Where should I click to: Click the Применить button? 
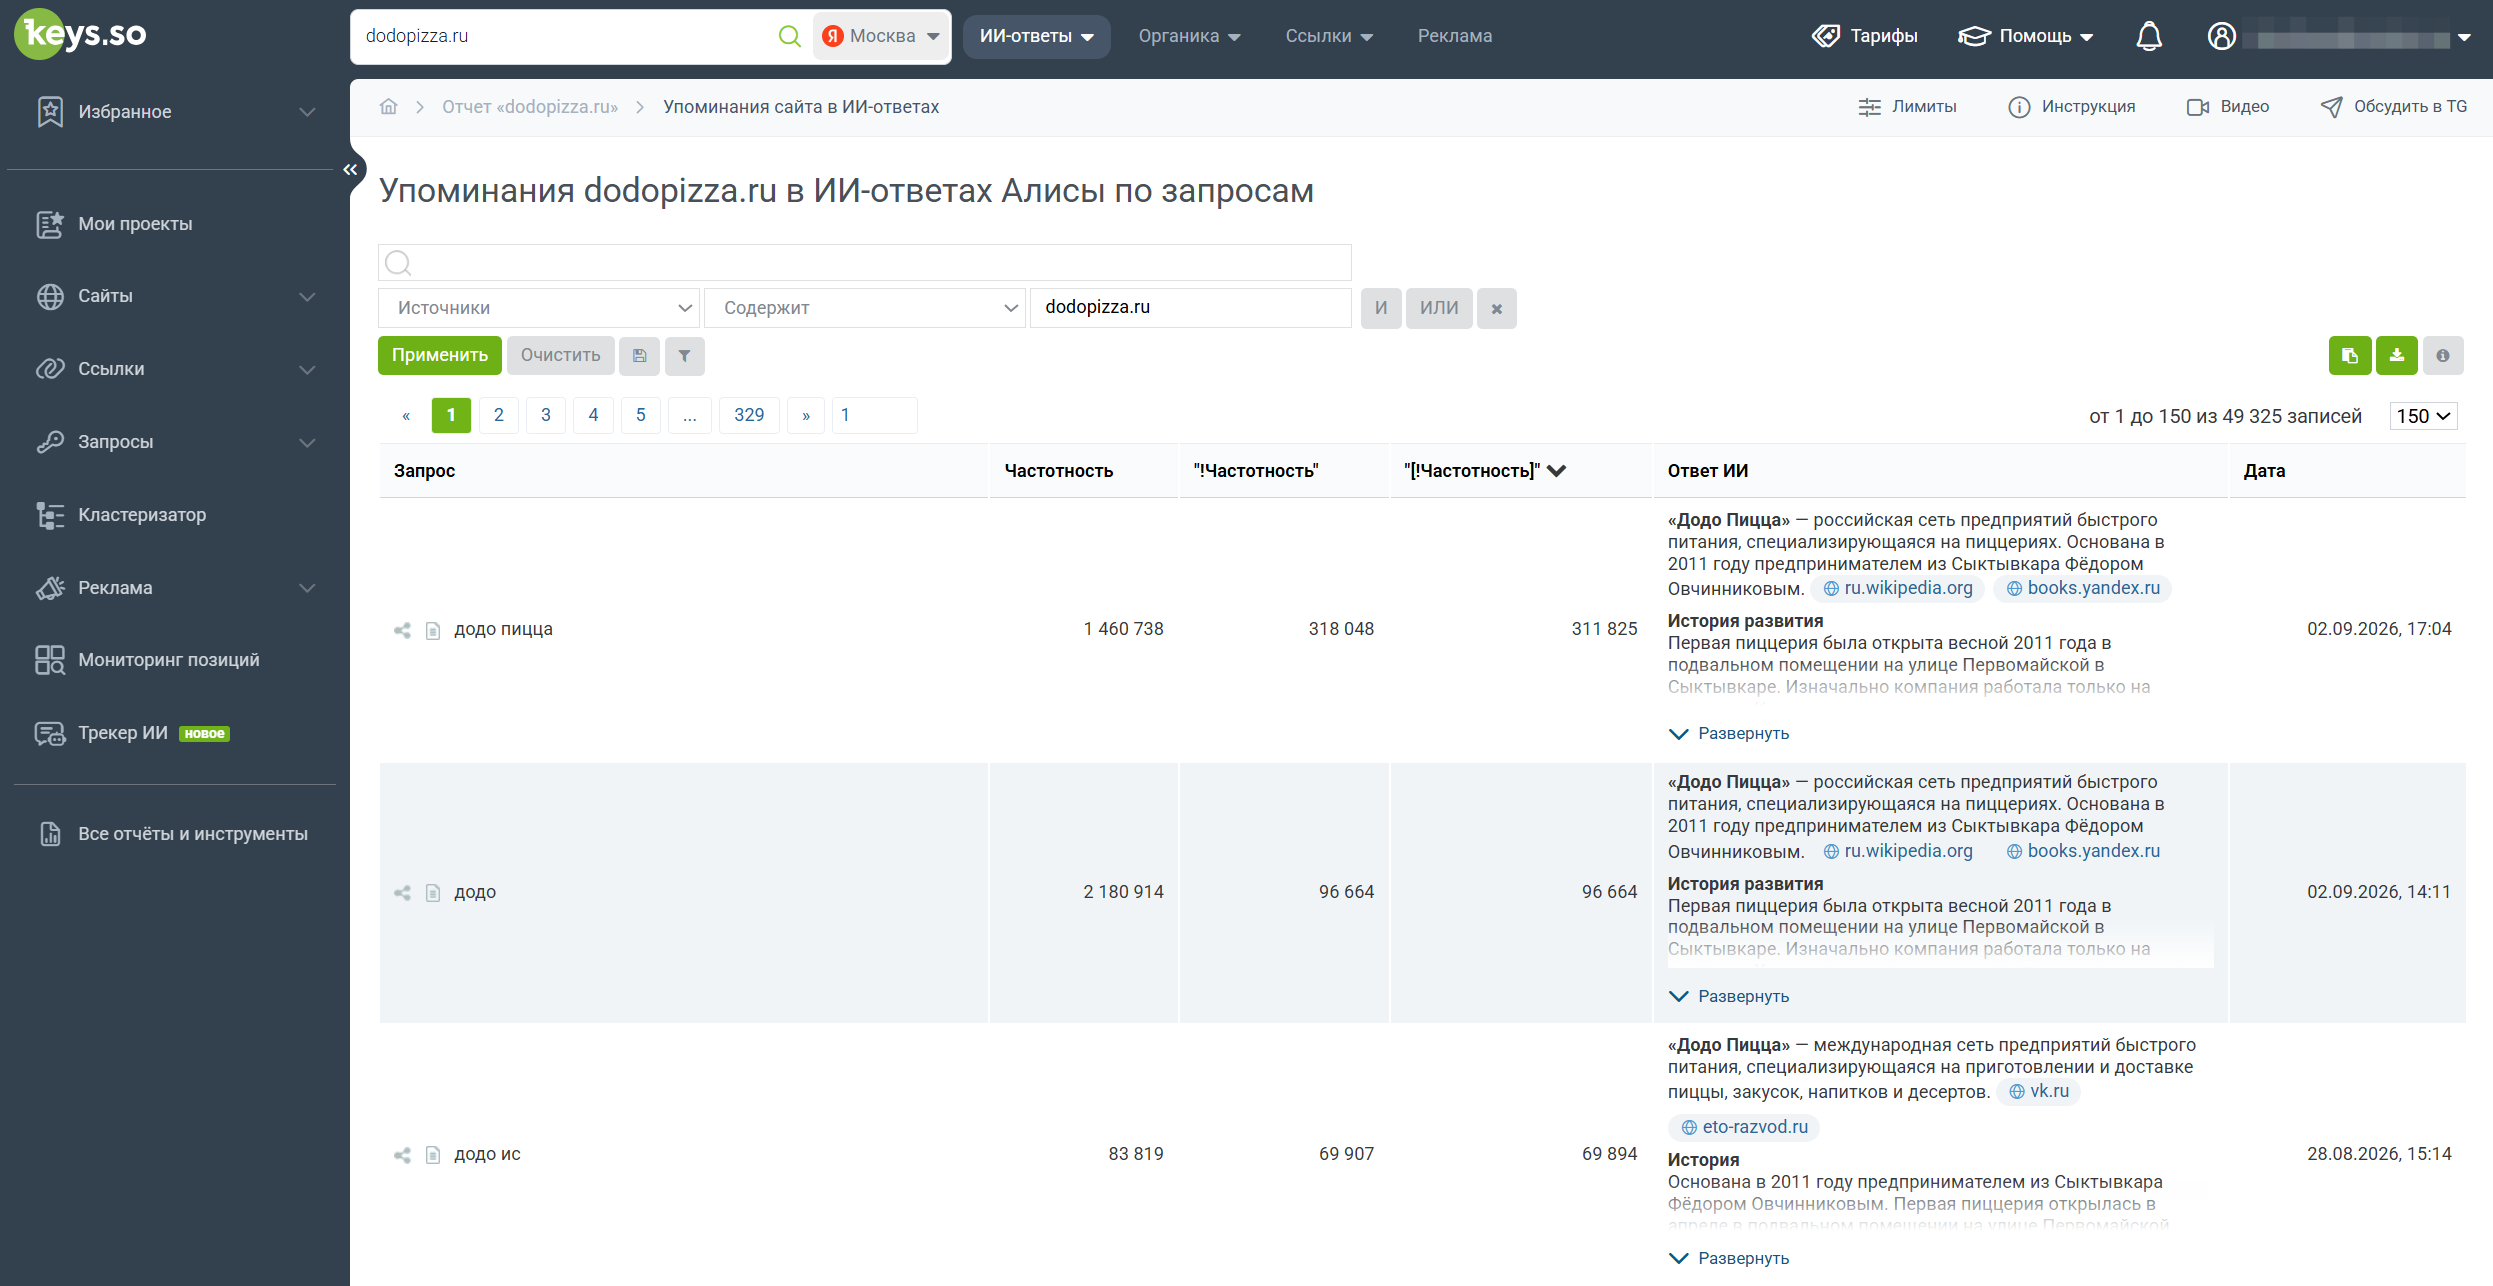(x=440, y=356)
